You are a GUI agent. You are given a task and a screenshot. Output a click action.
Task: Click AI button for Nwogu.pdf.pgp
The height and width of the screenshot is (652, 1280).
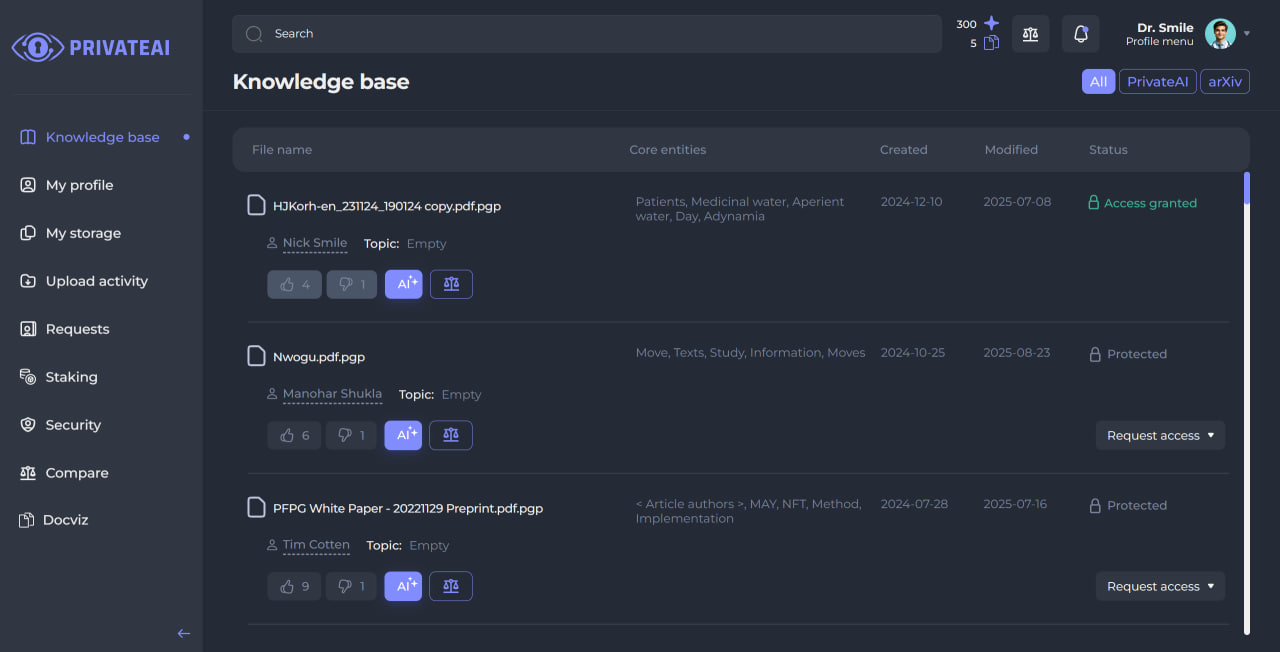(403, 435)
